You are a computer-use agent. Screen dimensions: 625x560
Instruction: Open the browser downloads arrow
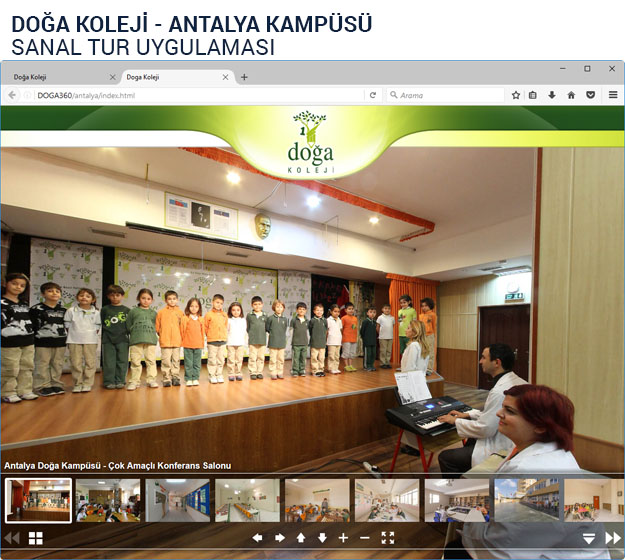tap(552, 95)
